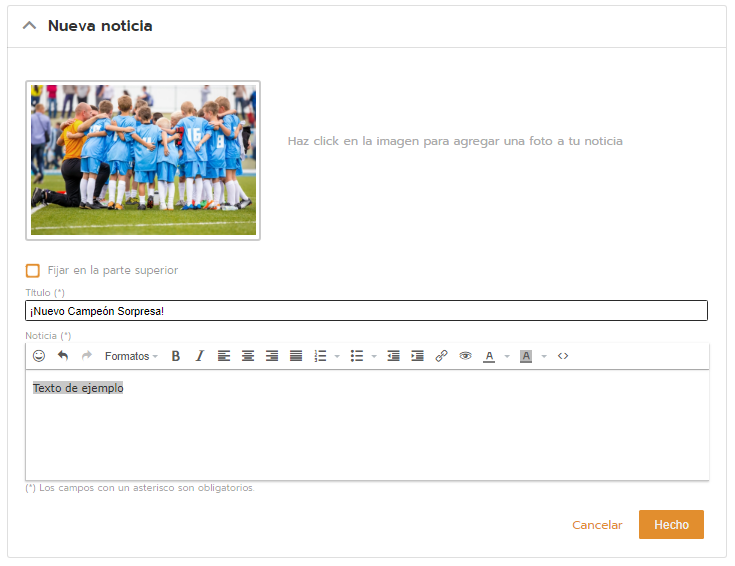Open the emoji picker in editor toolbar
Screen dimensions: 735x566
coord(39,356)
